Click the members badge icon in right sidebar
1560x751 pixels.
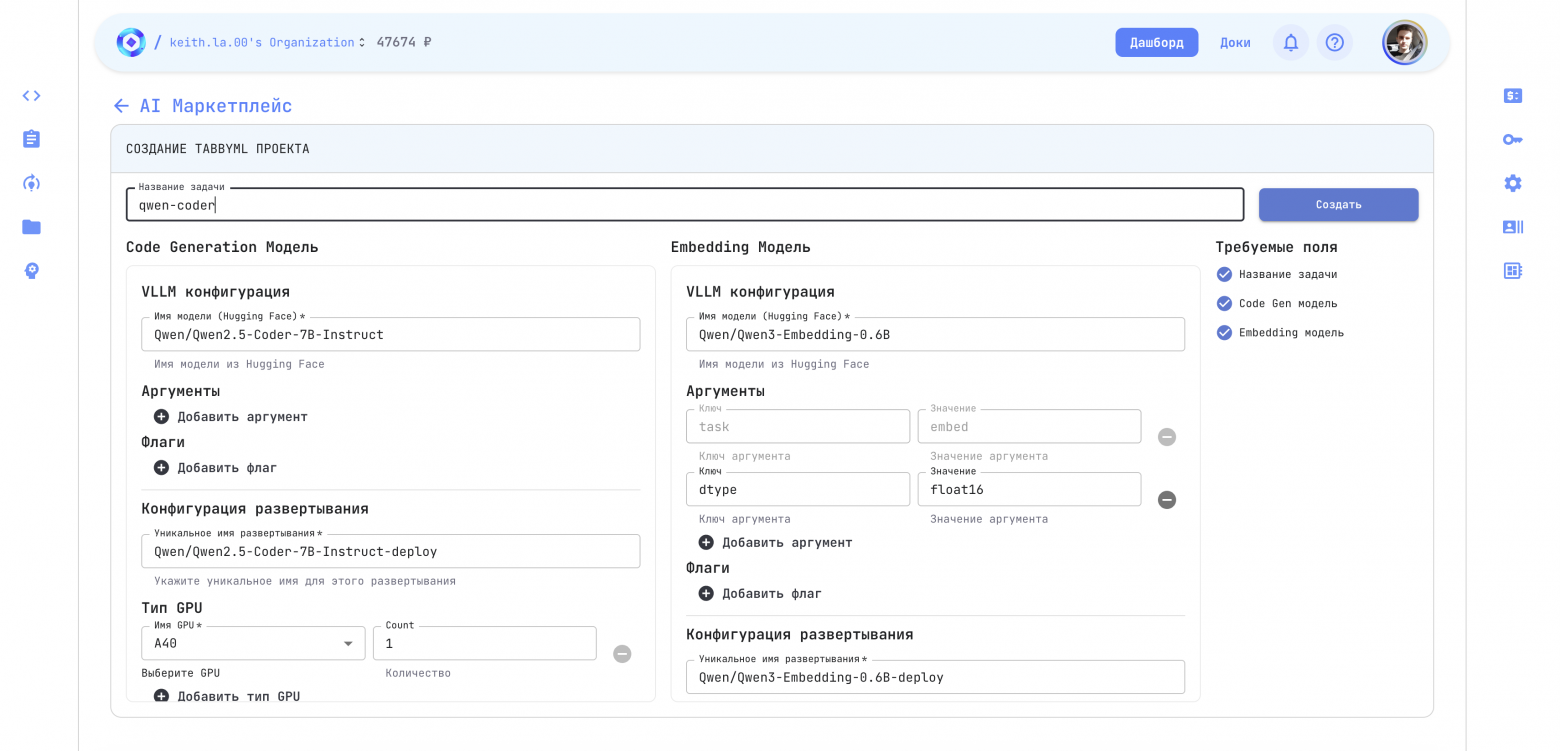coord(1513,227)
